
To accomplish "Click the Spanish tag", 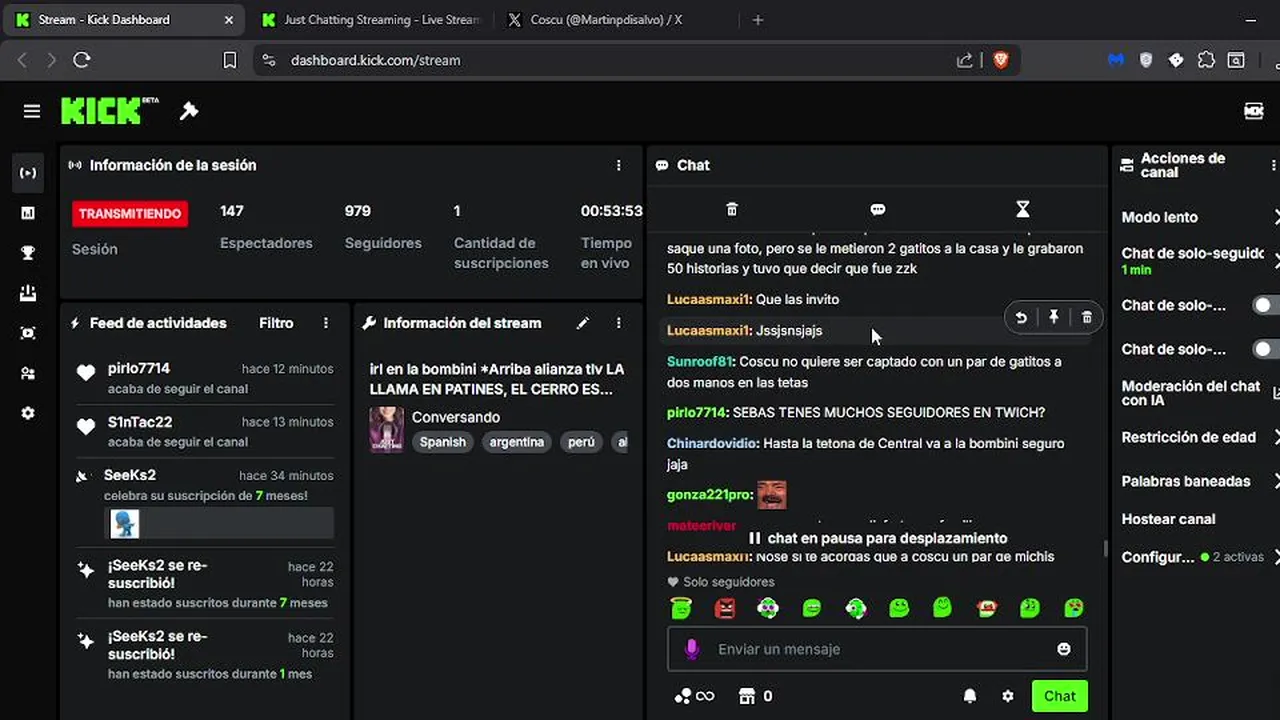I will (443, 442).
